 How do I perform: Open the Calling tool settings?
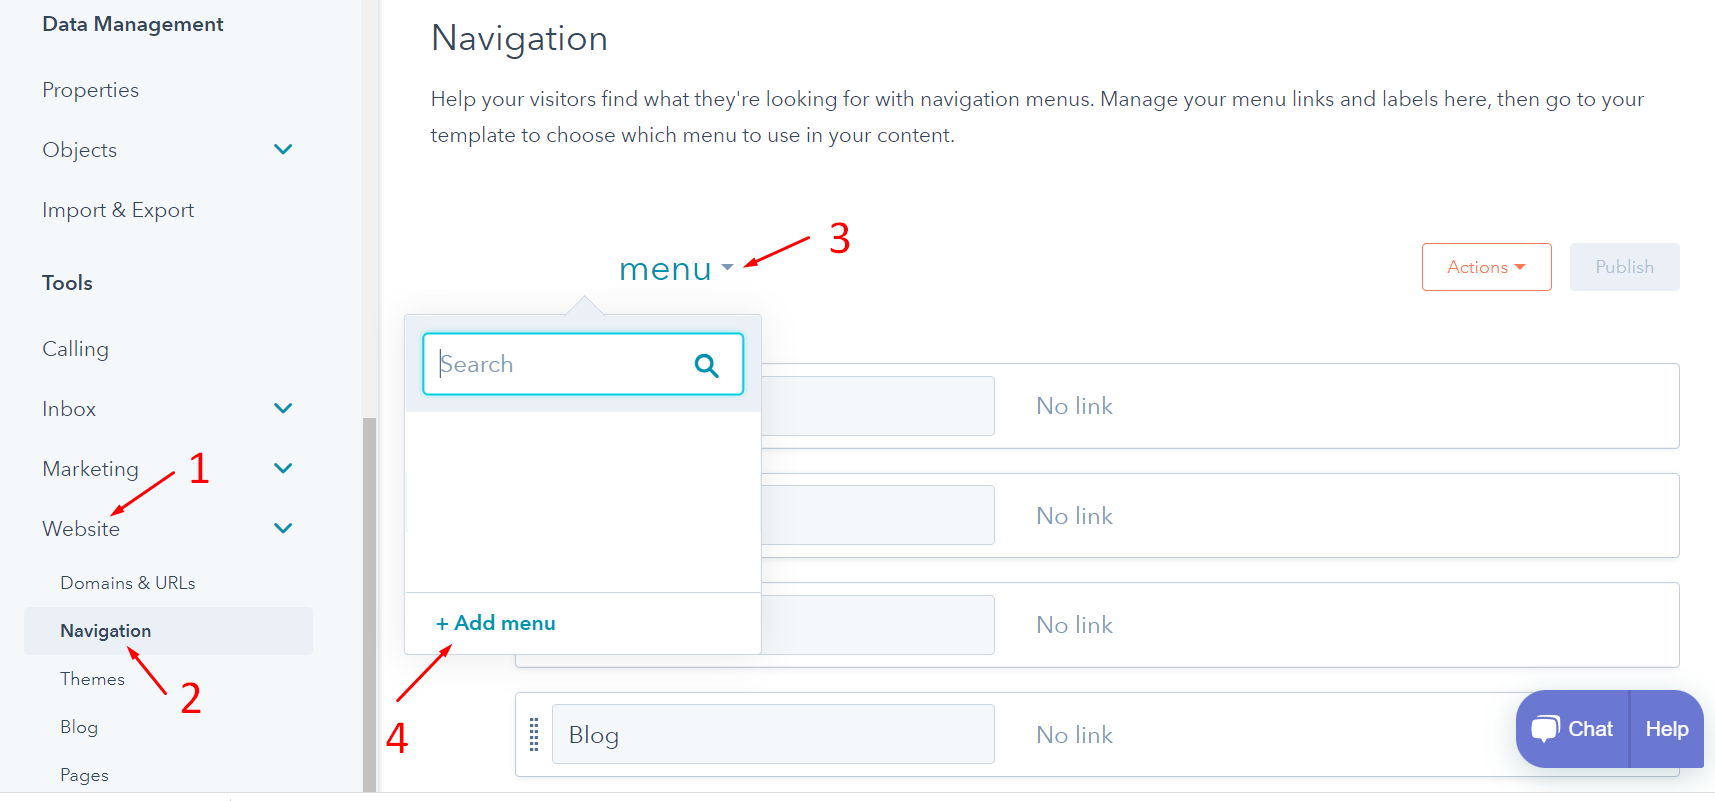click(75, 349)
